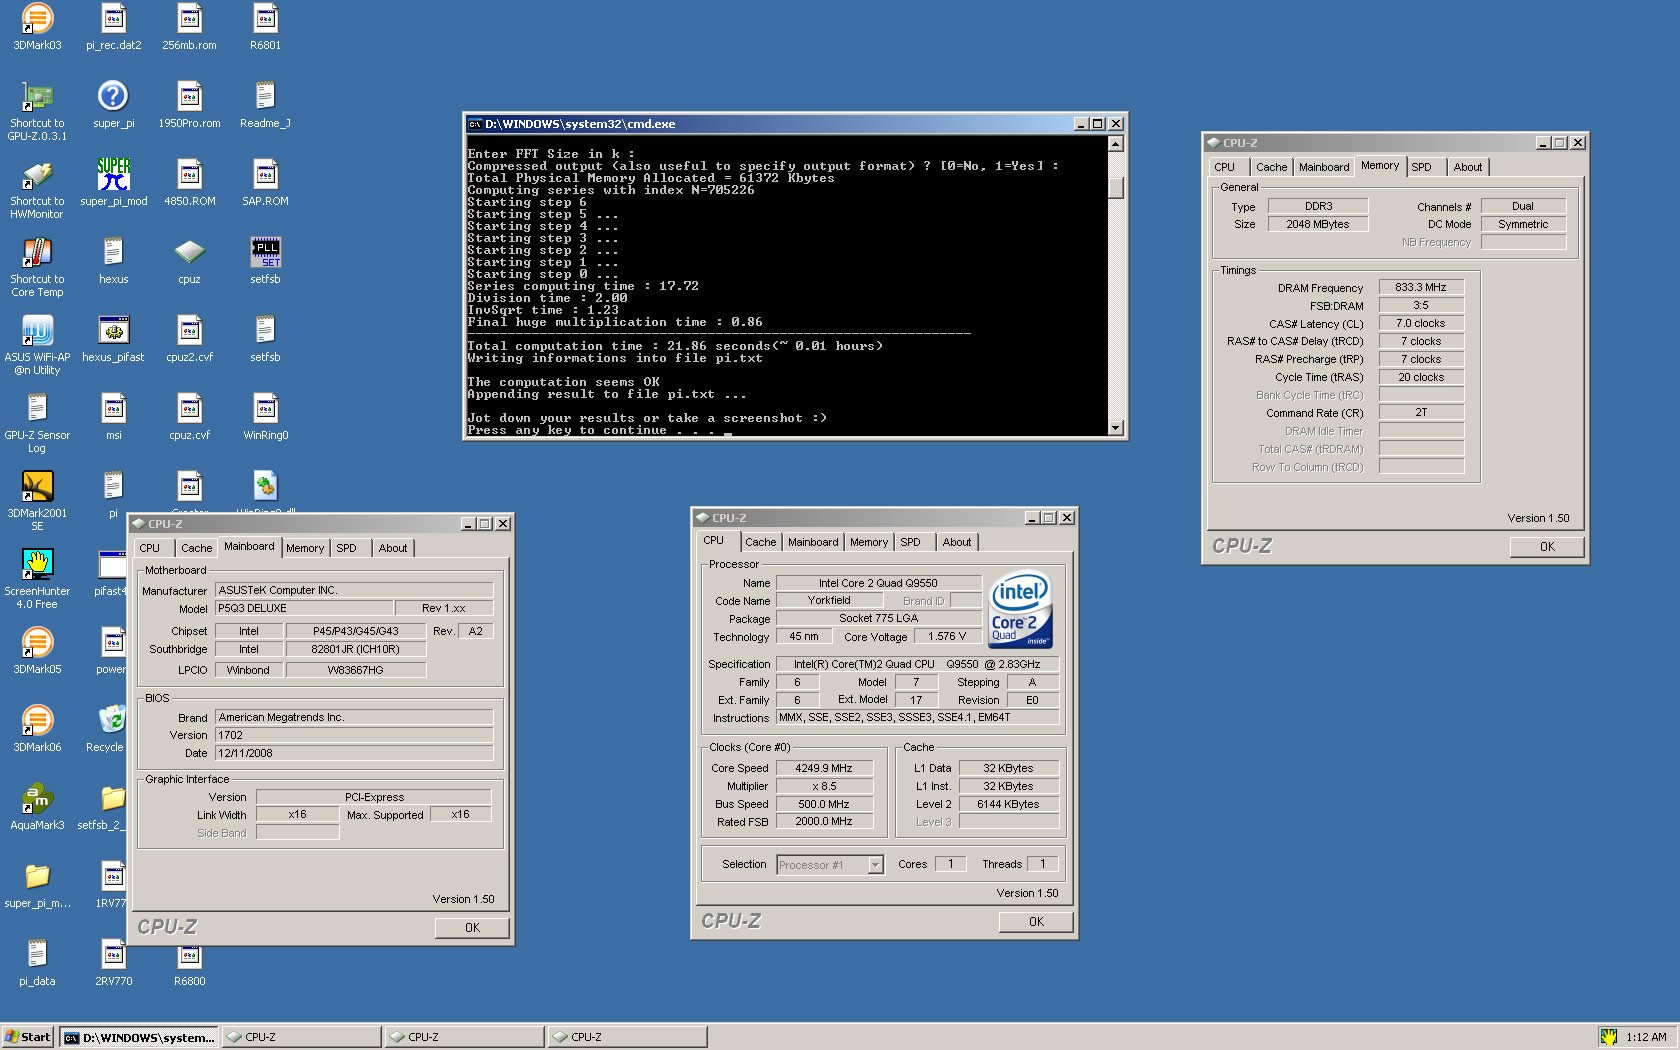
Task: Click OK in the processor CPU-Z window
Action: click(1036, 922)
